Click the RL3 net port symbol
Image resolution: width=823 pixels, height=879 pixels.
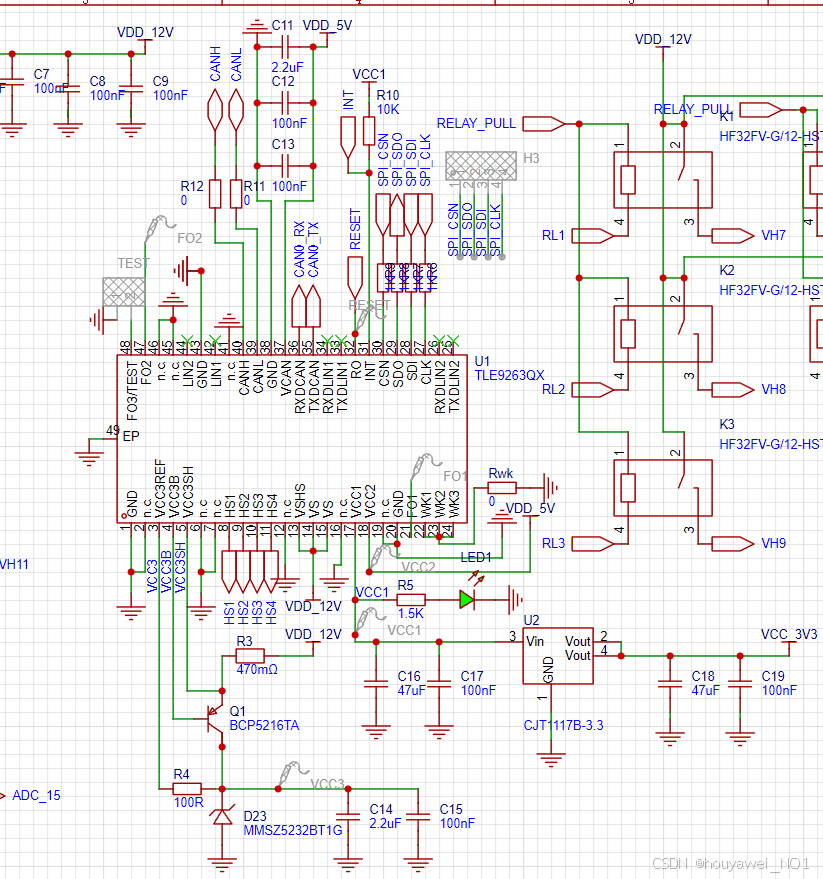coord(593,544)
